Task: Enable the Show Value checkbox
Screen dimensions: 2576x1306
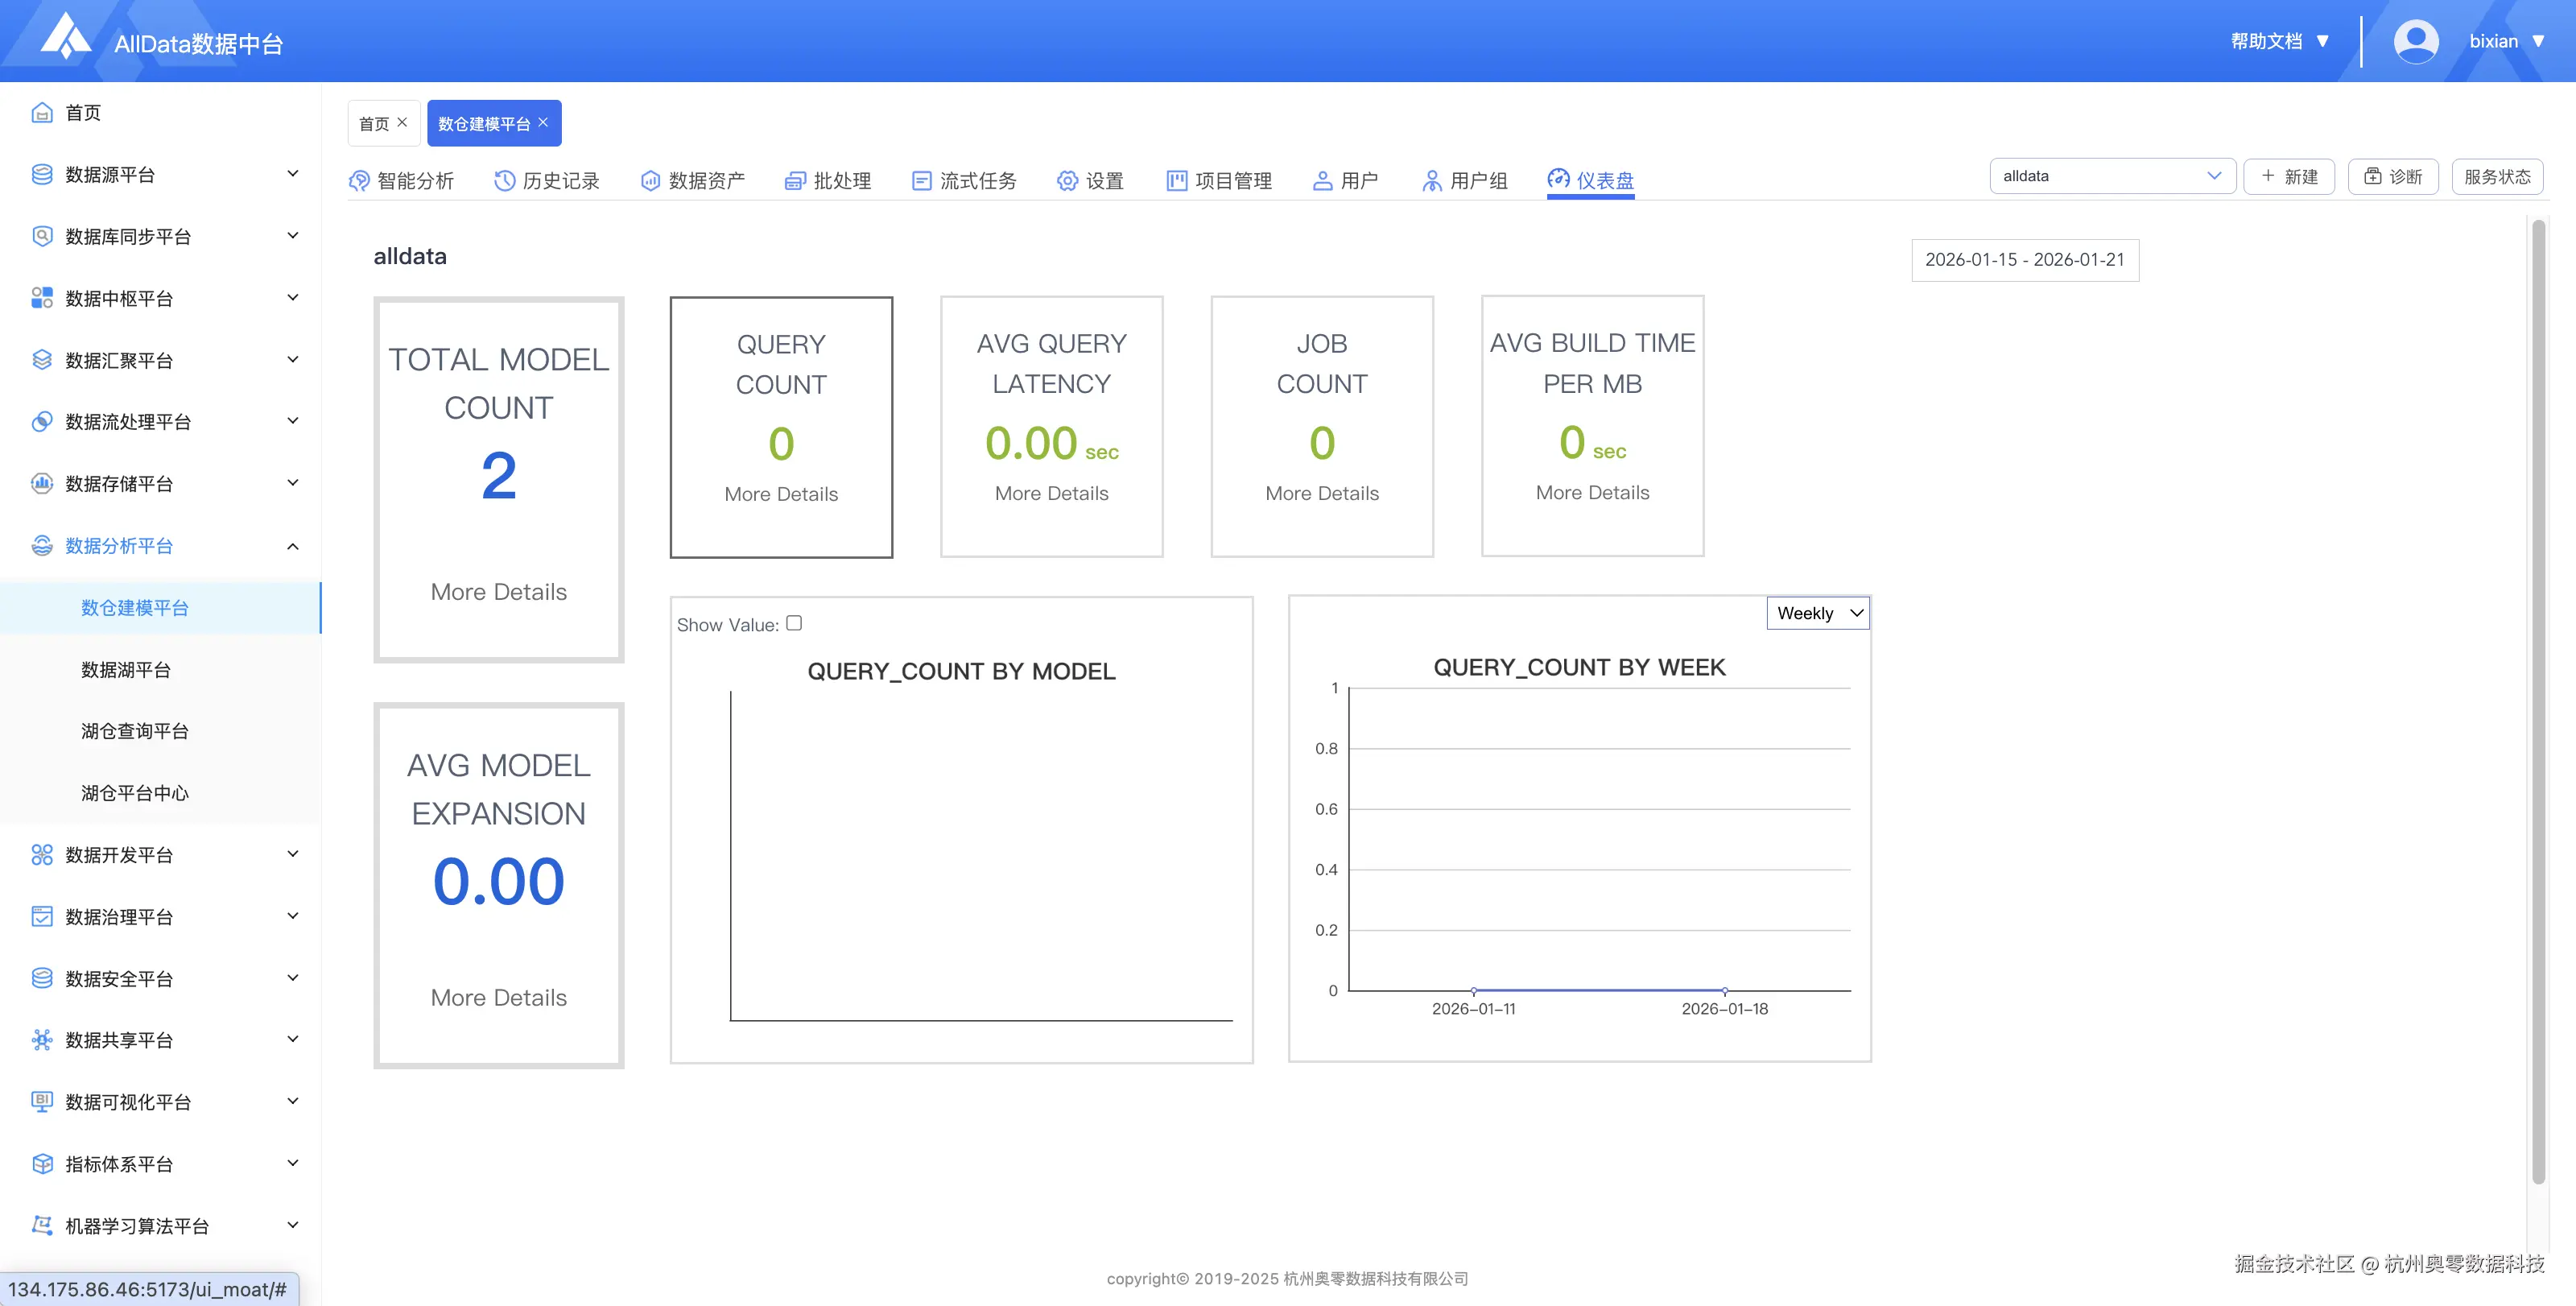Action: 794,623
